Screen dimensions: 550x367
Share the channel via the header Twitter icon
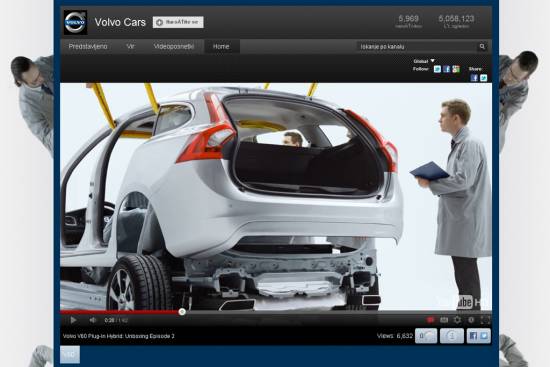click(483, 78)
